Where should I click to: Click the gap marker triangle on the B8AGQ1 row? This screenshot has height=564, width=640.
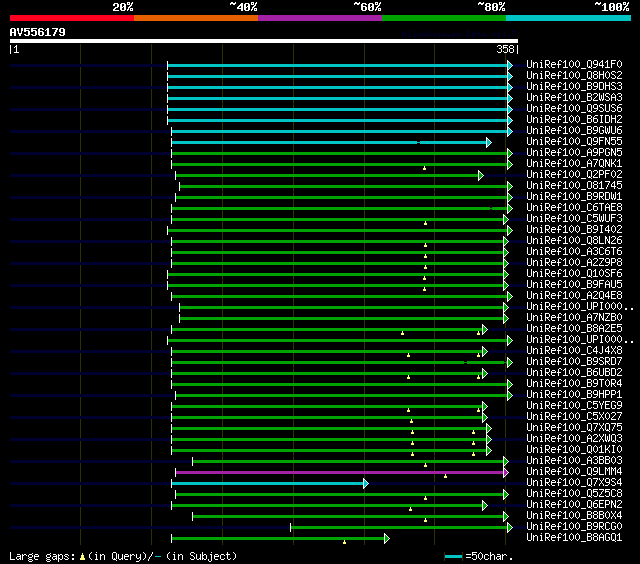[x=345, y=542]
